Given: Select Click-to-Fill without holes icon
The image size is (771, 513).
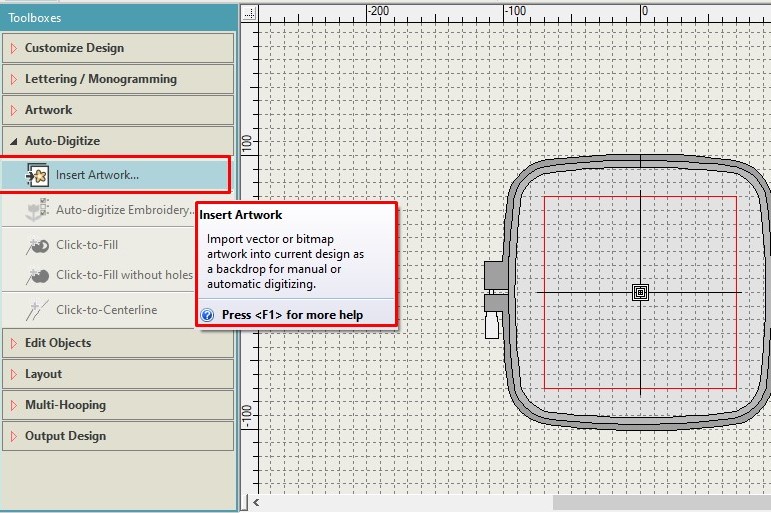Looking at the screenshot, I should coord(37,275).
